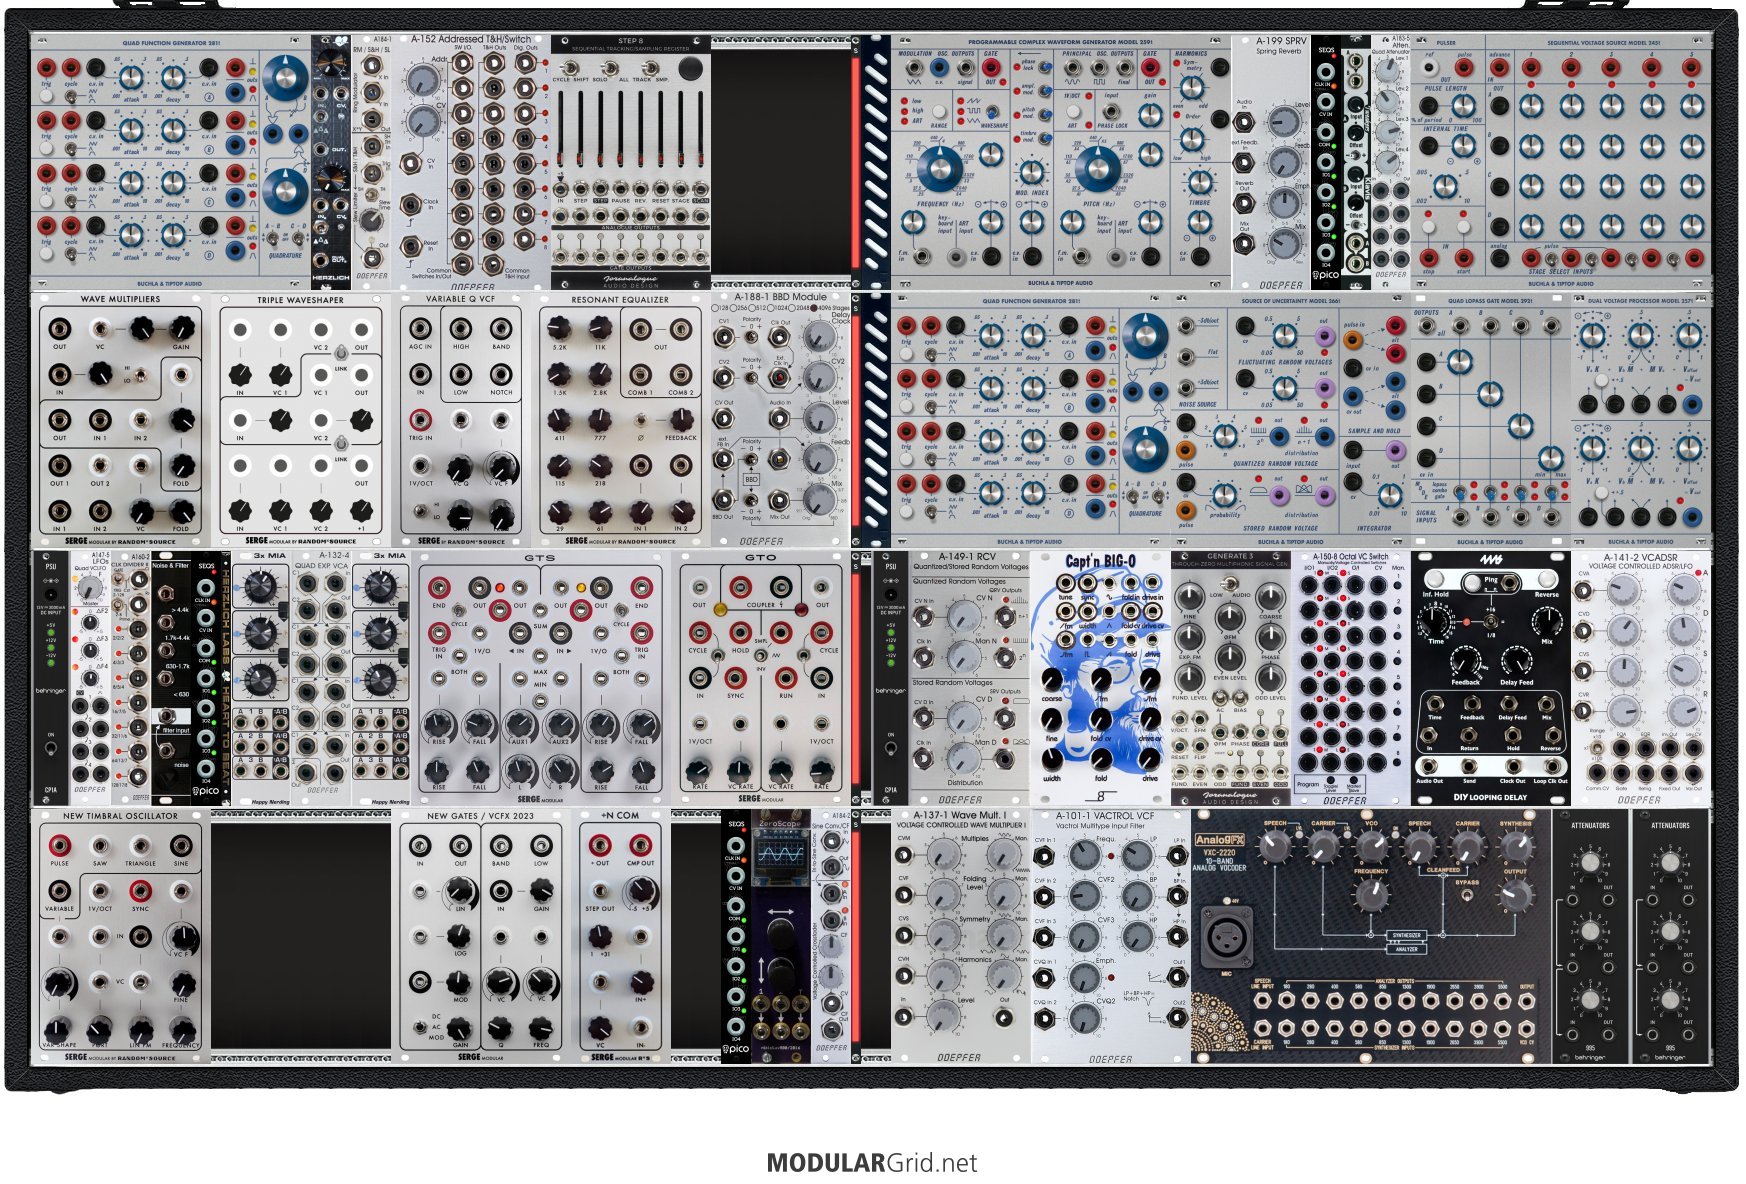Click the FREQUENCY knob on the VXC-2220 vocoder
Viewport: 1746px width, 1184px height.
click(x=1371, y=896)
